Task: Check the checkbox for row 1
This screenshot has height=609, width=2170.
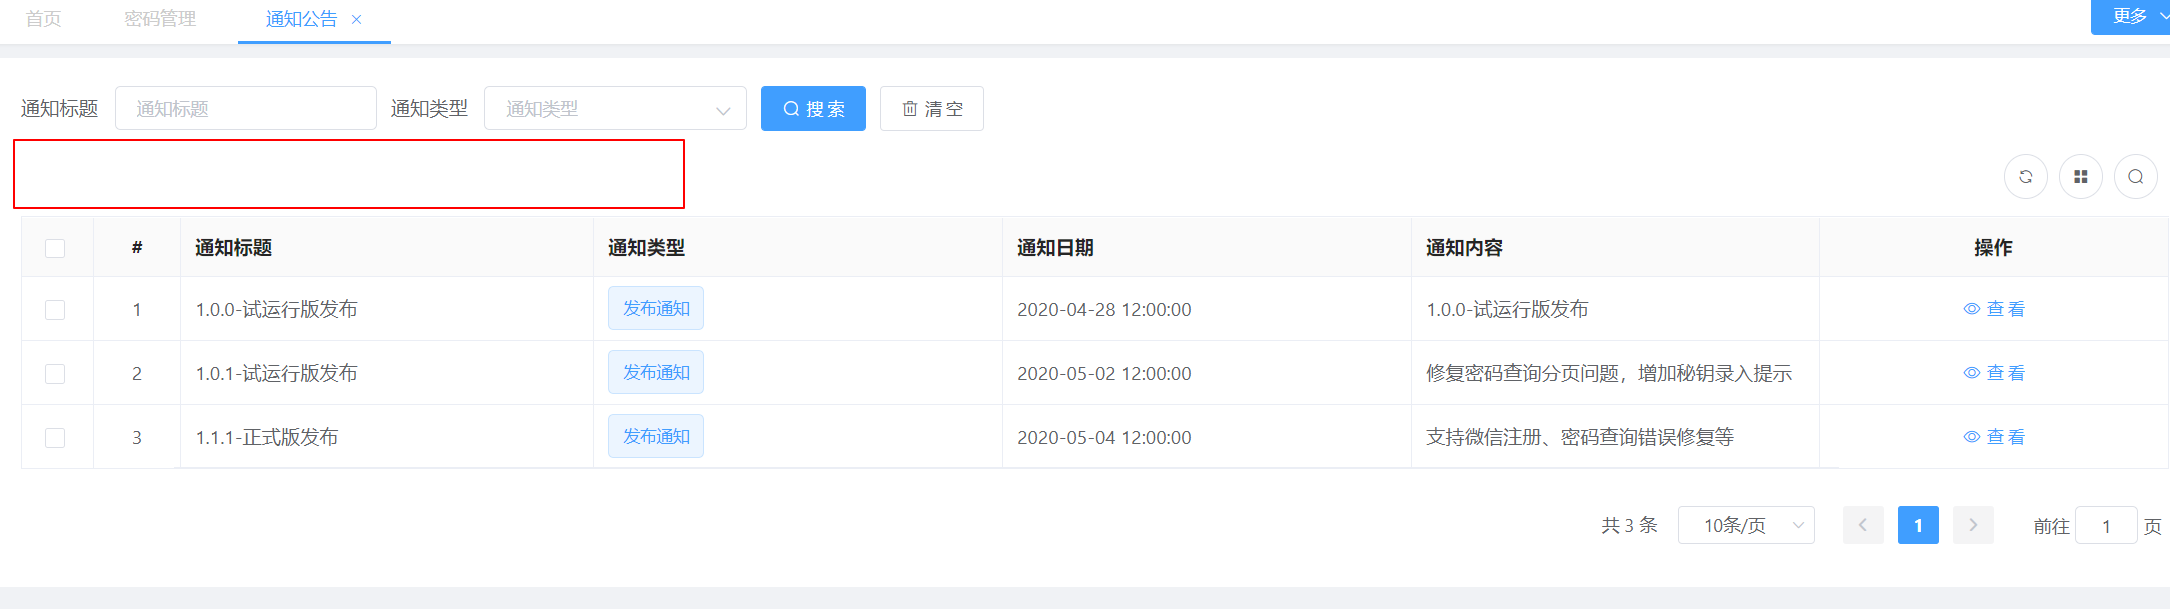Action: click(55, 310)
